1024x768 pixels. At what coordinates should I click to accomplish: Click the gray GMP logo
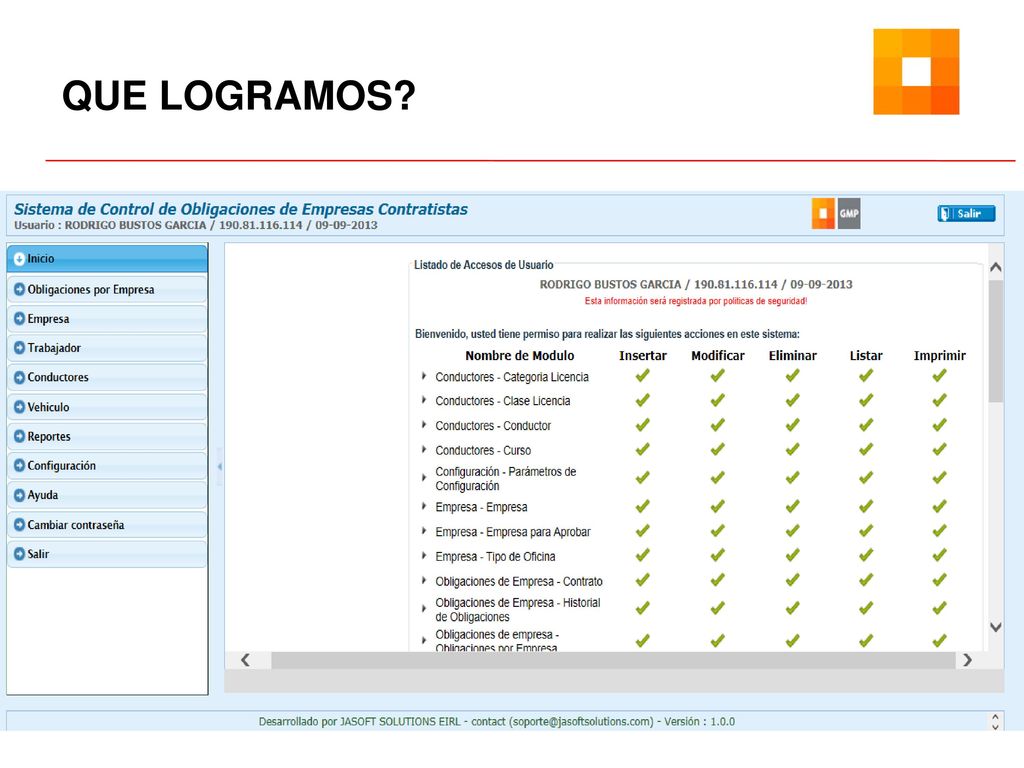pos(849,214)
